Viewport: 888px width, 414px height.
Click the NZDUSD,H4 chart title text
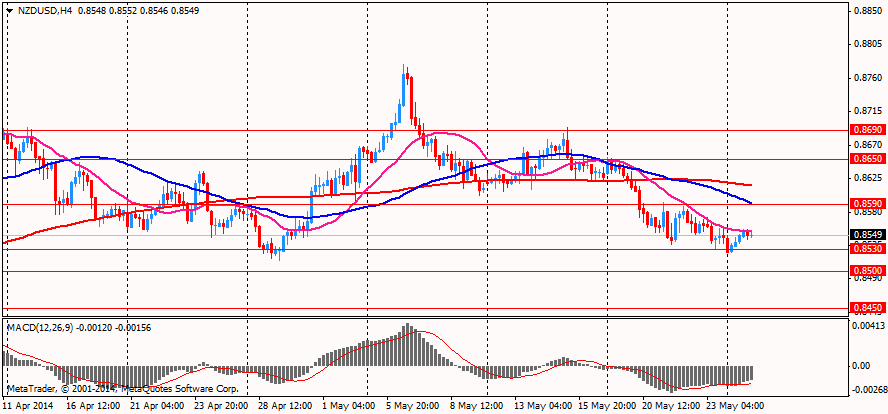click(44, 11)
